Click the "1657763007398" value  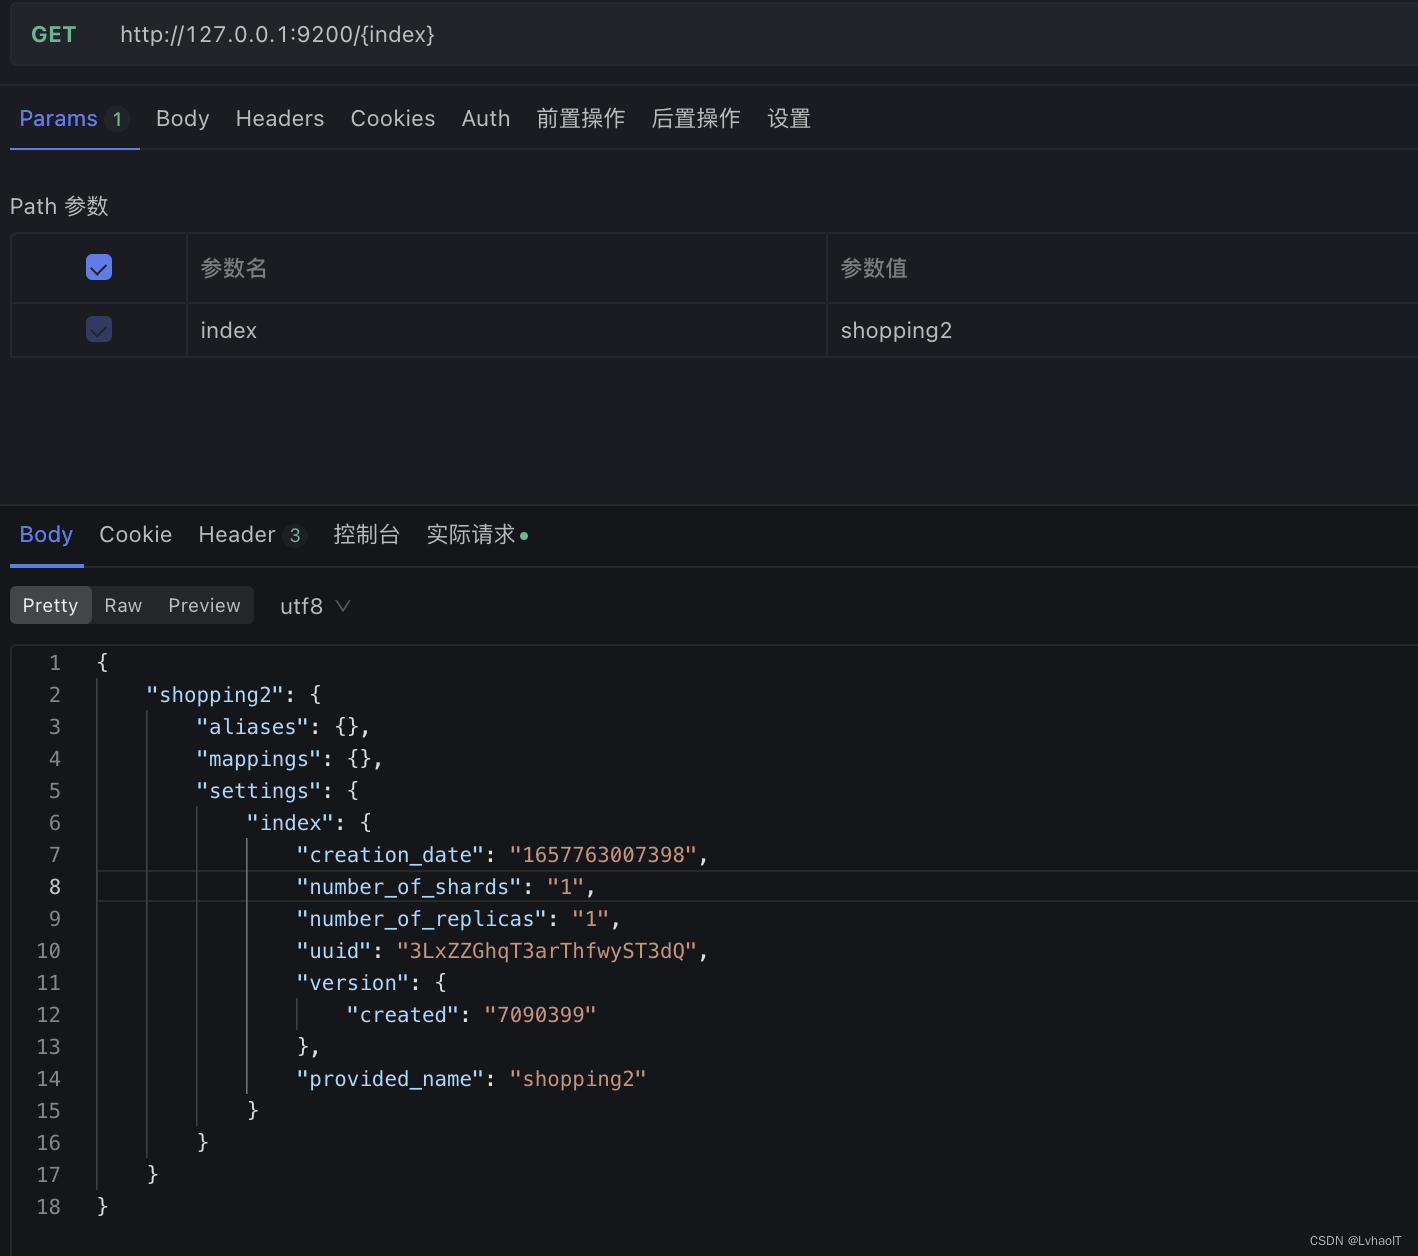[x=603, y=855]
